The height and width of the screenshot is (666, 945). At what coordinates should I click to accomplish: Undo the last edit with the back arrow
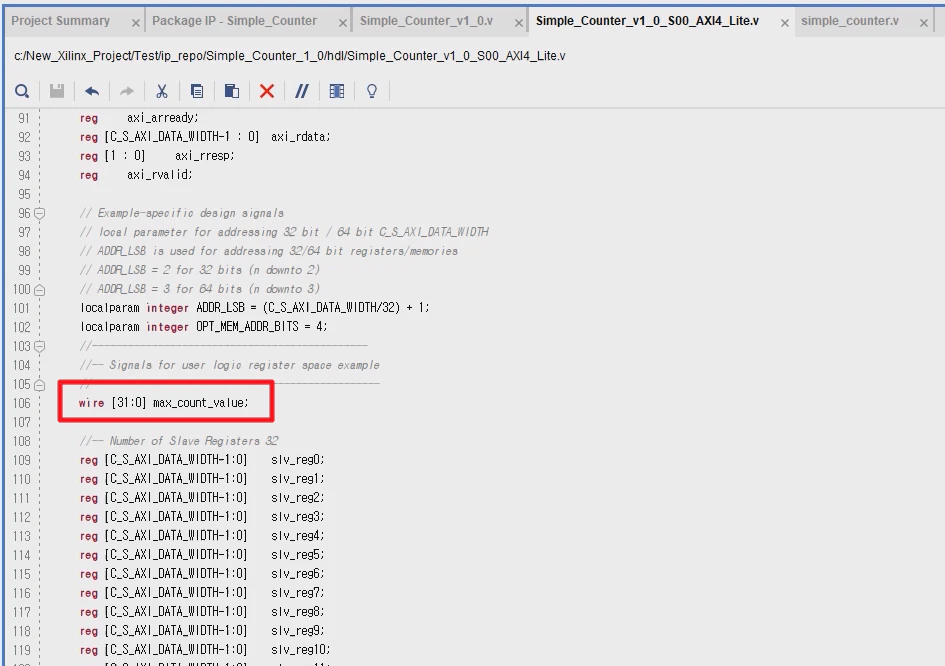click(x=92, y=91)
